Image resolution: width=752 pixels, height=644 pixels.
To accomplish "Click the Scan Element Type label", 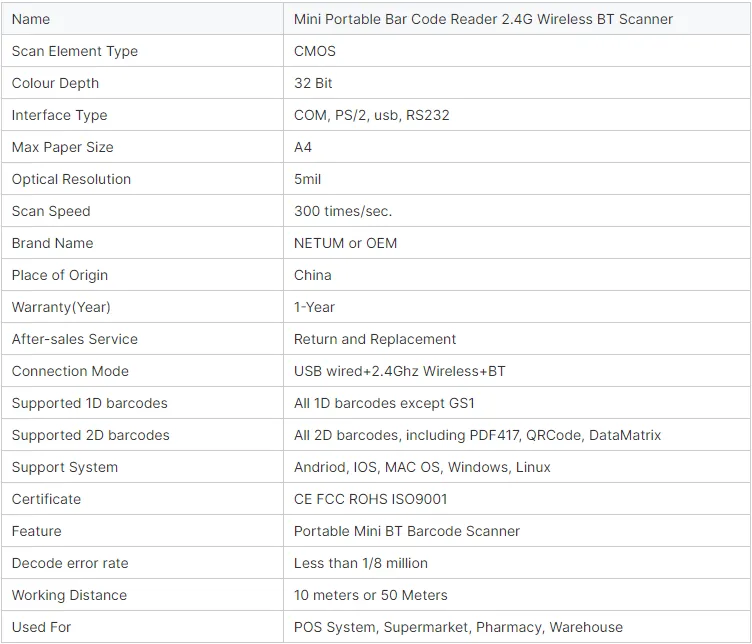I will click(75, 51).
